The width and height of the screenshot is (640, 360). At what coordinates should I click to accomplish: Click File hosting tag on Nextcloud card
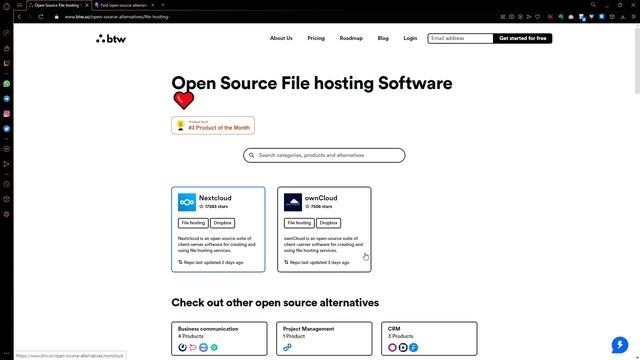point(193,223)
